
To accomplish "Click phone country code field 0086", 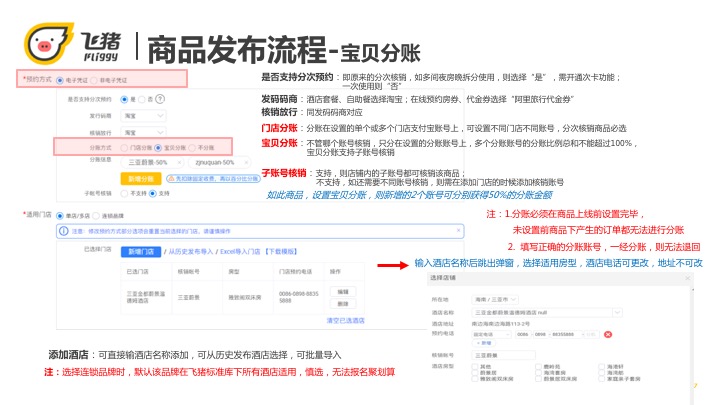I will coord(523,334).
